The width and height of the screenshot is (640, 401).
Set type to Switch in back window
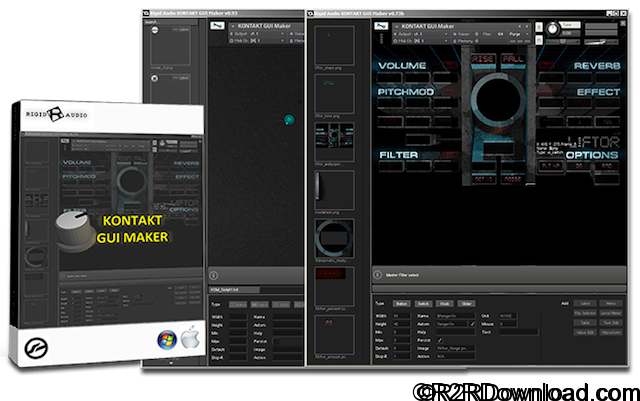[x=259, y=305]
